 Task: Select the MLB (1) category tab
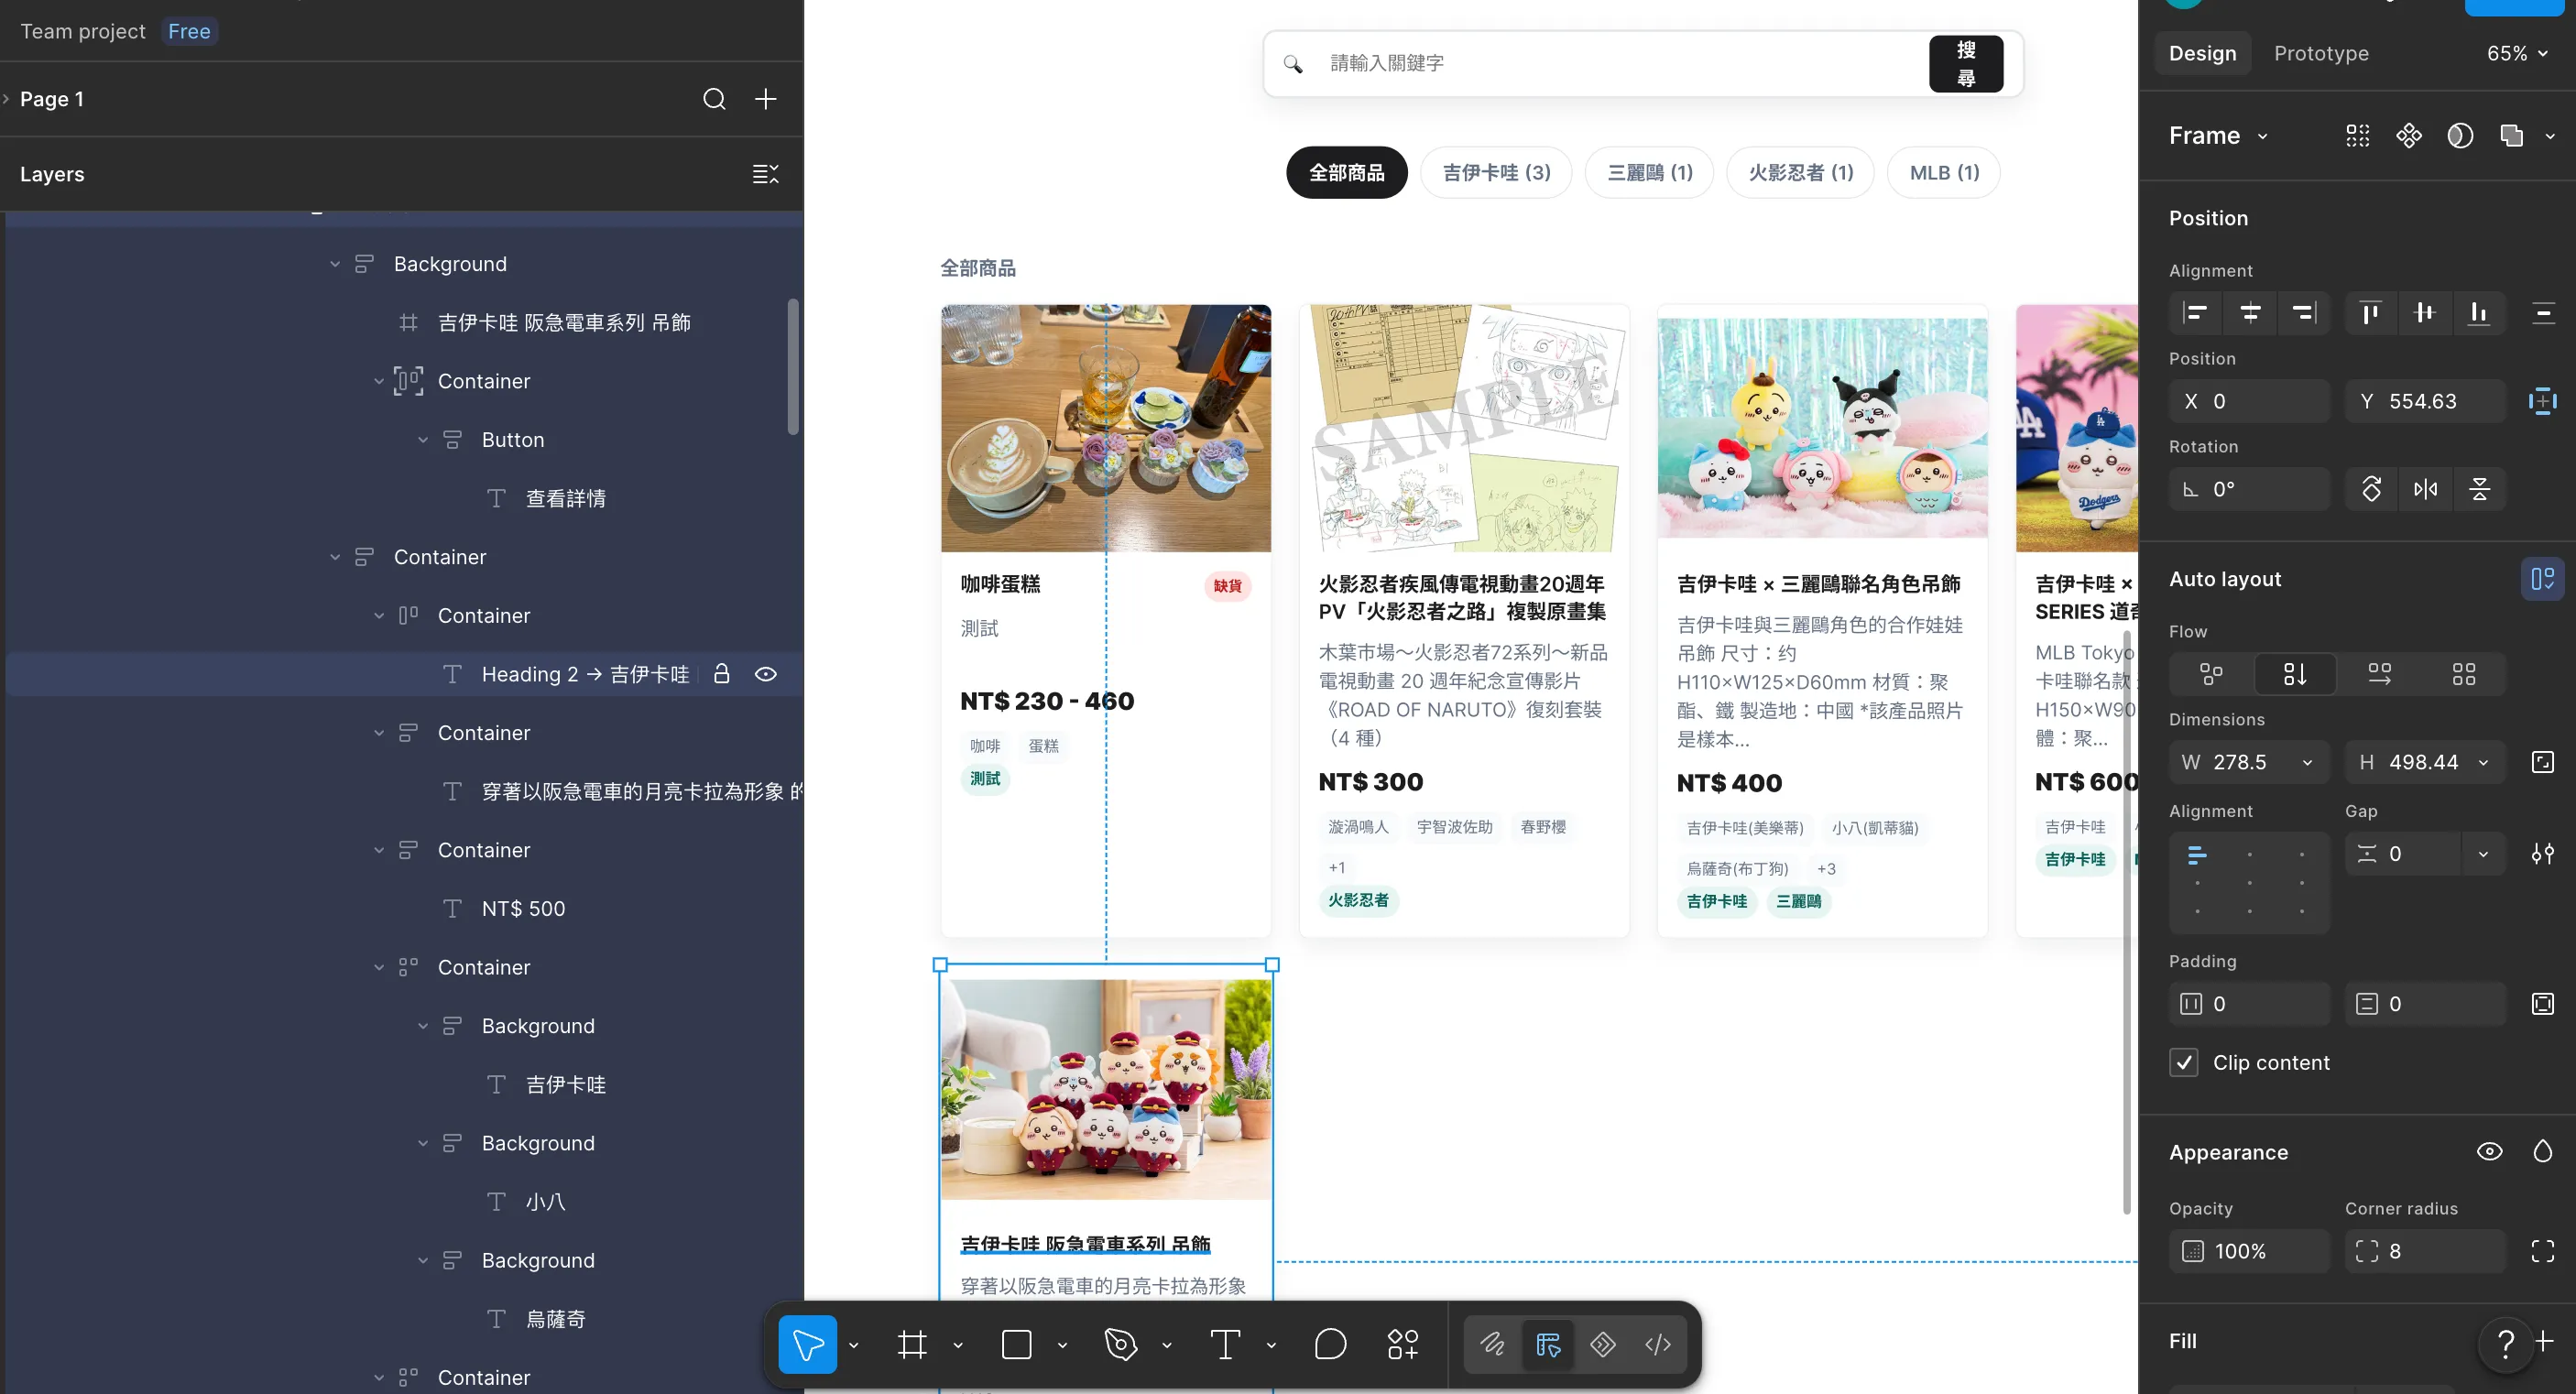pyautogui.click(x=1944, y=172)
